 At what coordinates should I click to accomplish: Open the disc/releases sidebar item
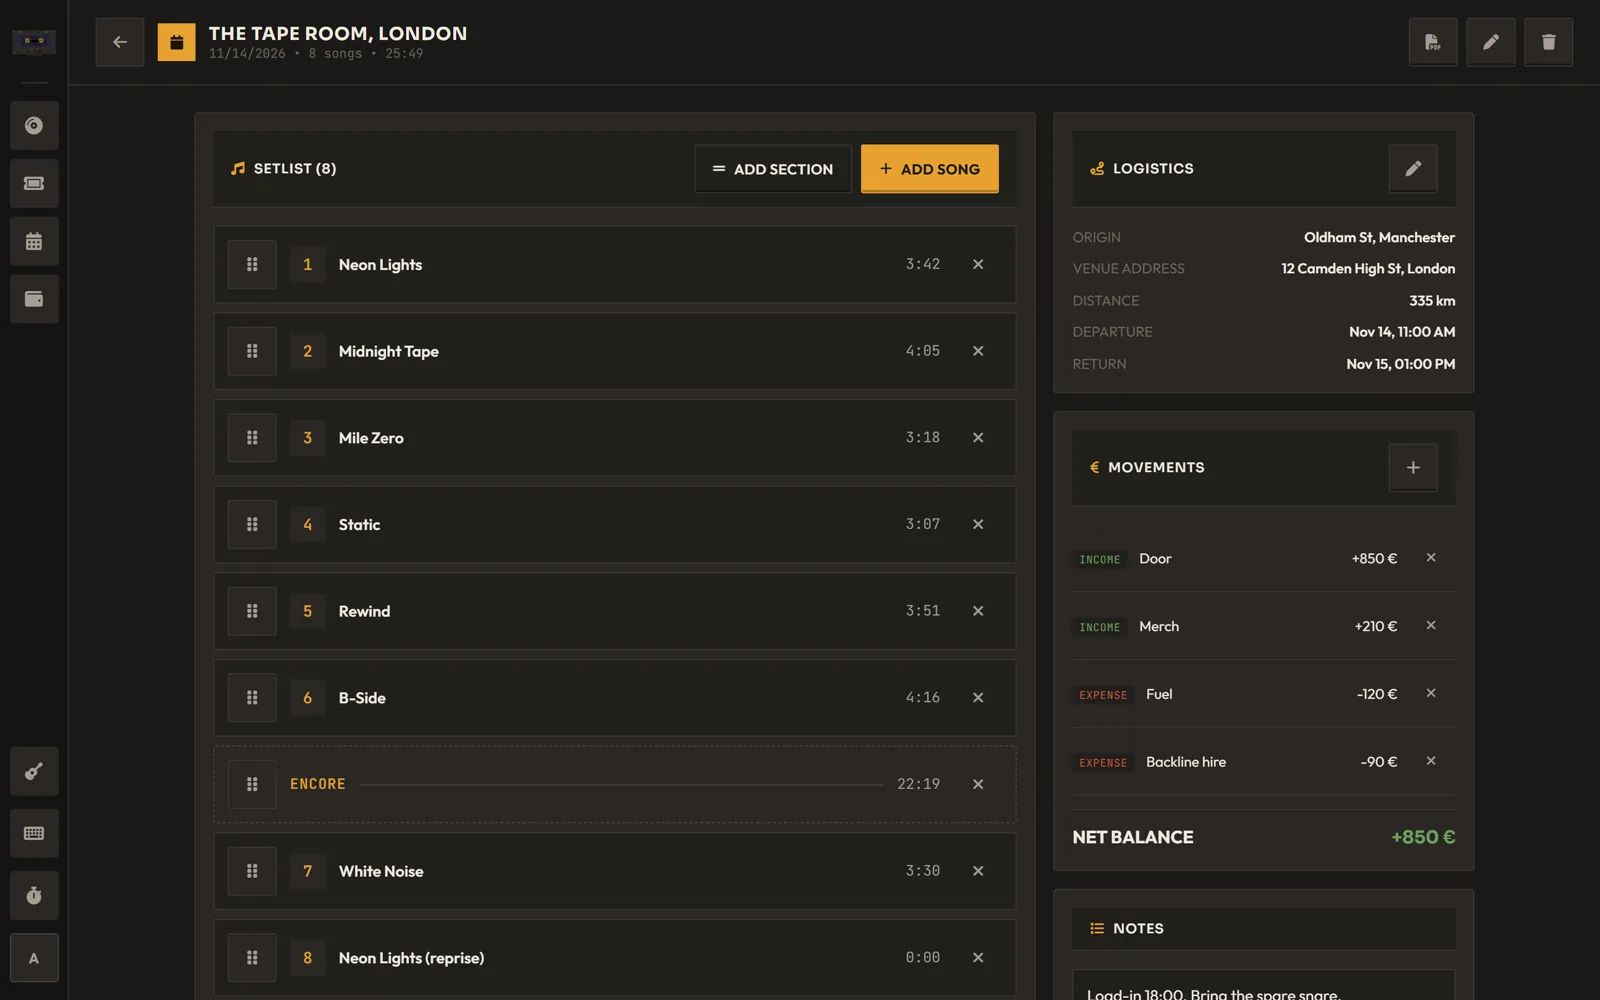tap(34, 126)
